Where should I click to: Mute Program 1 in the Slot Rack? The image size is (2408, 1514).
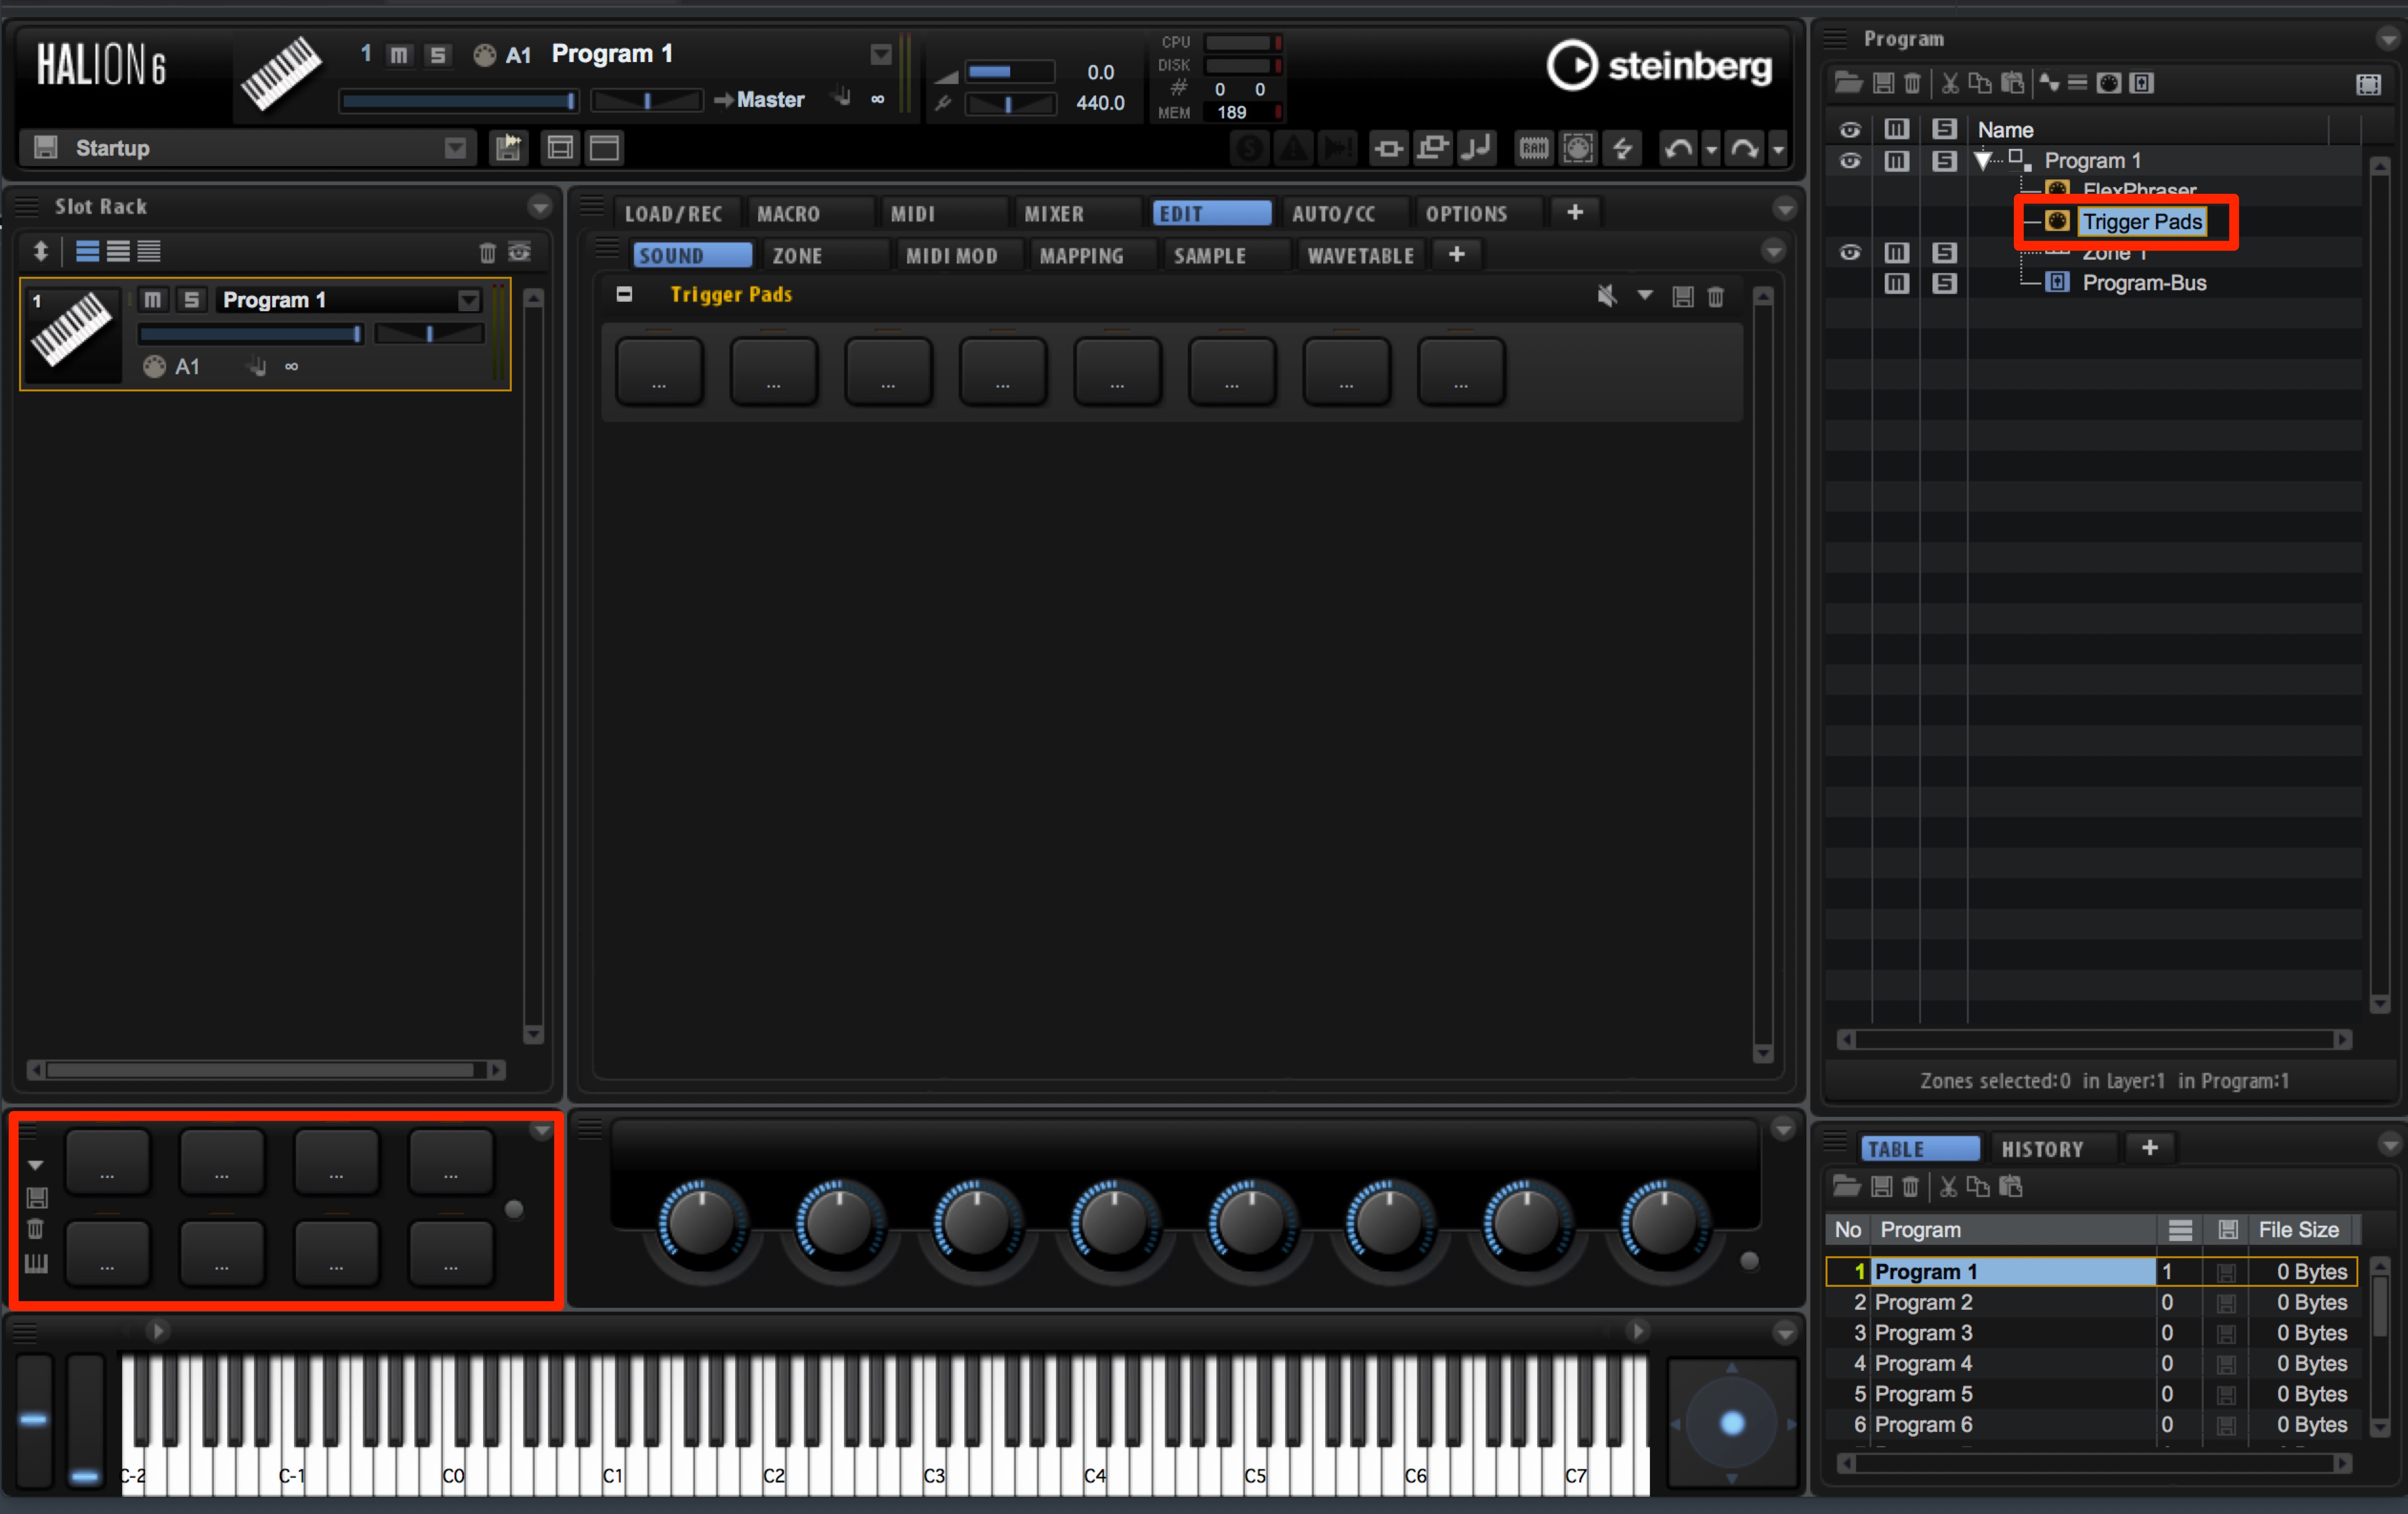[152, 299]
